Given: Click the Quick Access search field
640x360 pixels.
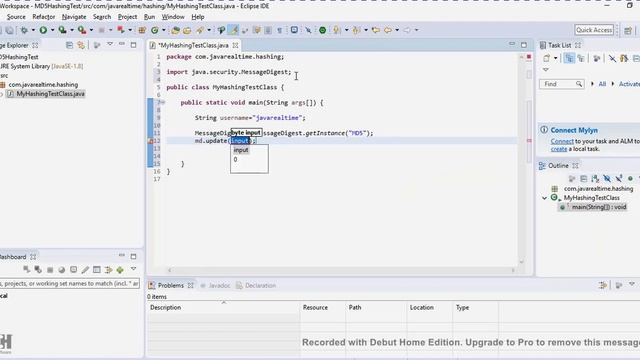Looking at the screenshot, I should 594,30.
